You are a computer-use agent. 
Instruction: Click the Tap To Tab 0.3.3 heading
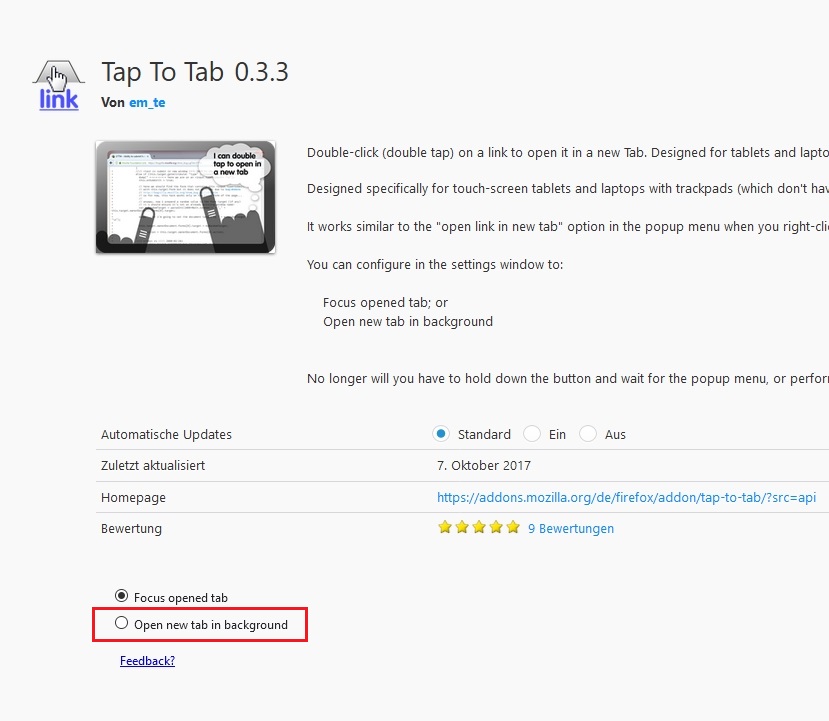[x=195, y=72]
